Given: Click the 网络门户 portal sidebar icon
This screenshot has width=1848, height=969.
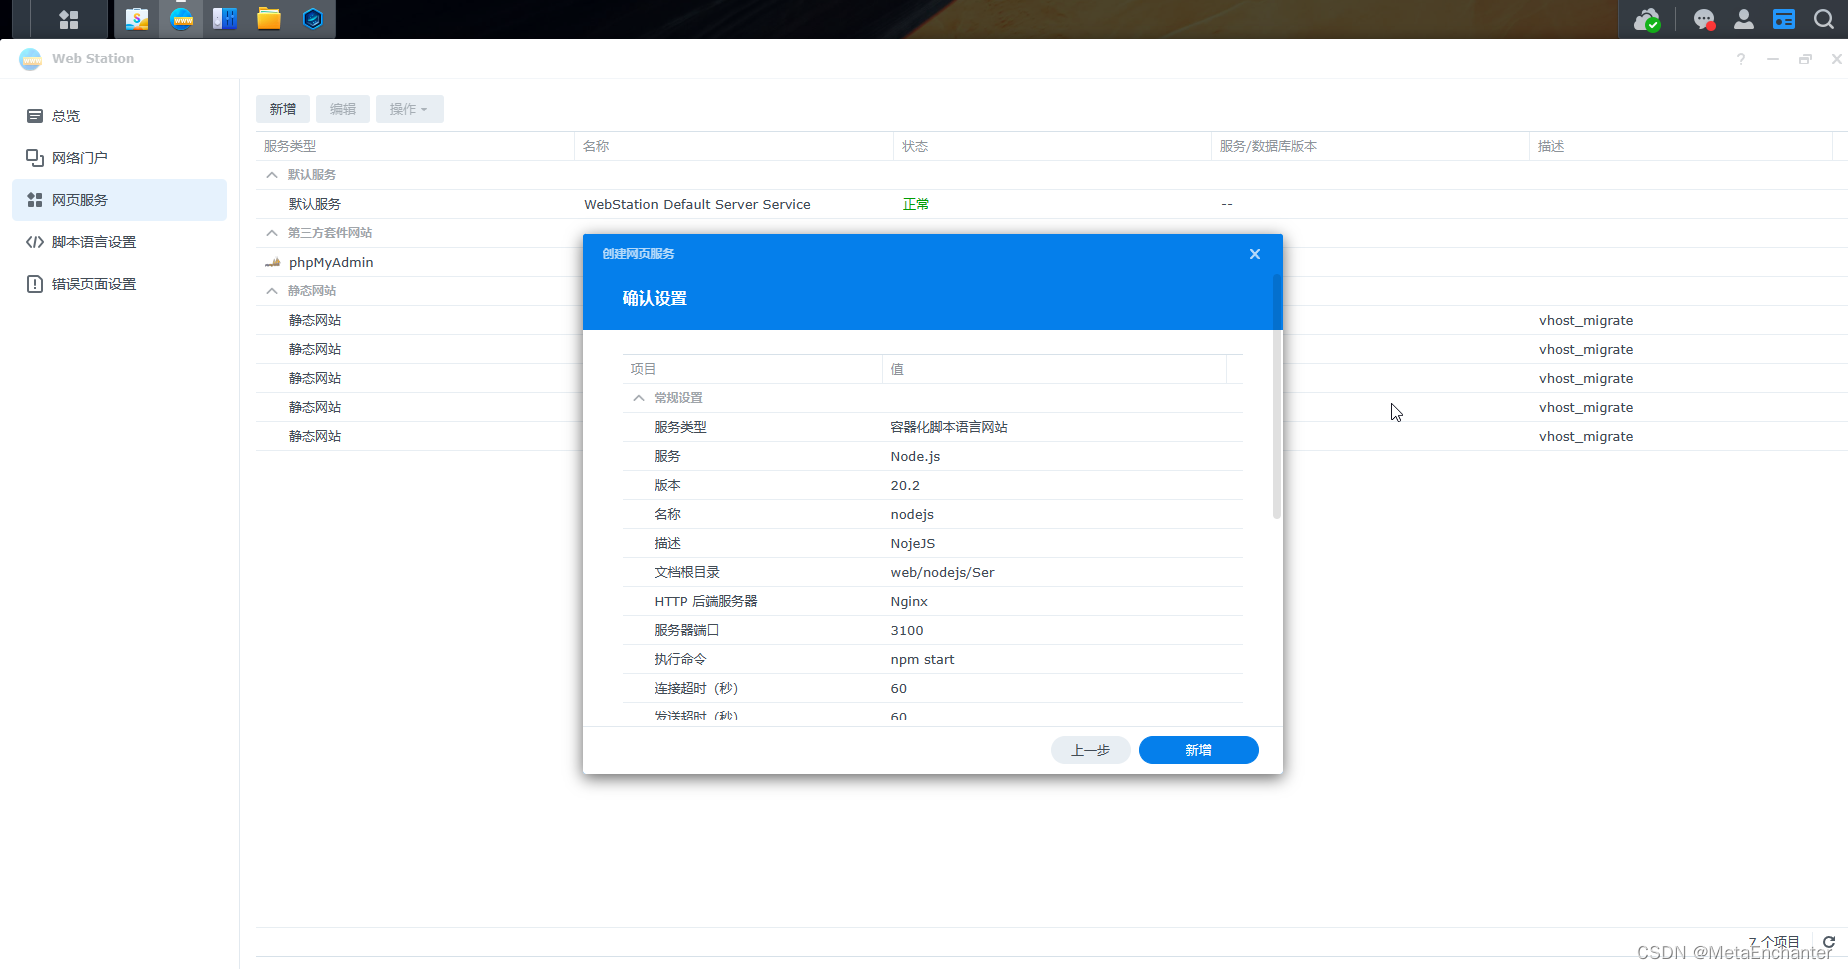Looking at the screenshot, I should pos(35,158).
